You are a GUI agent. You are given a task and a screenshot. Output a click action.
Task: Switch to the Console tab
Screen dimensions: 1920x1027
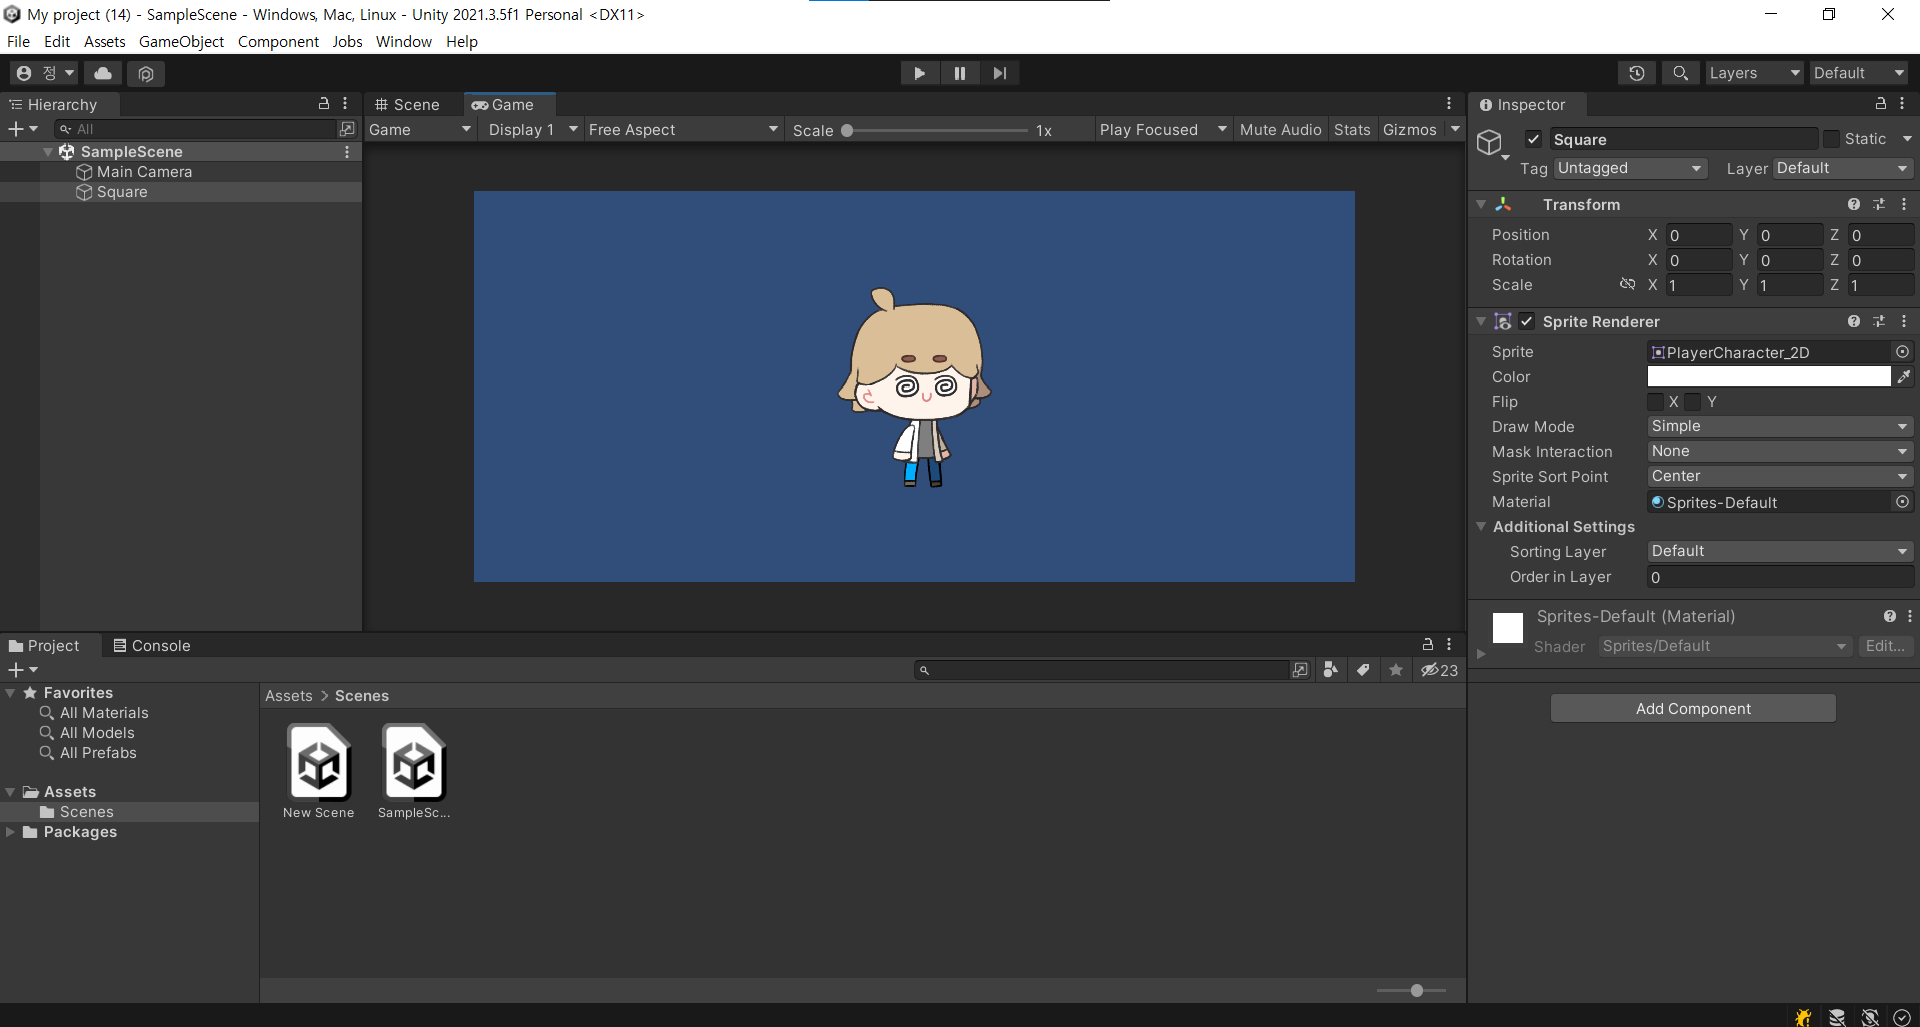point(152,646)
